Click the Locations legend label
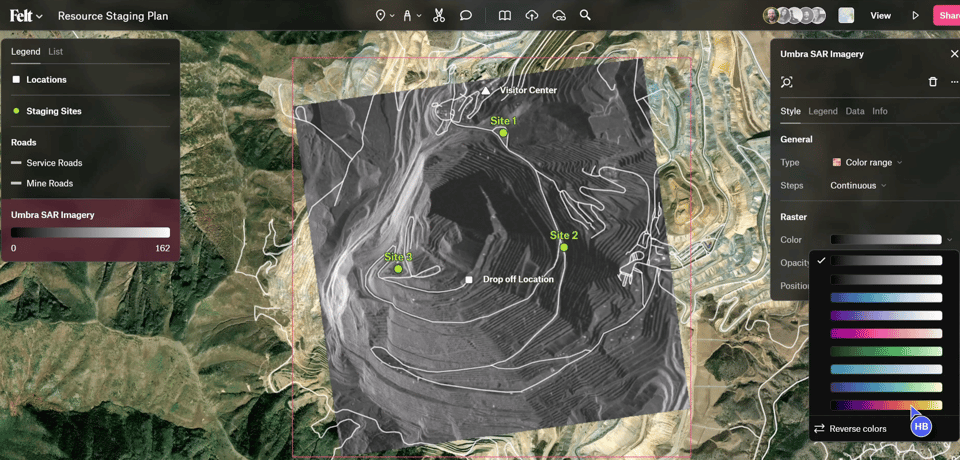This screenshot has width=960, height=460. click(47, 80)
